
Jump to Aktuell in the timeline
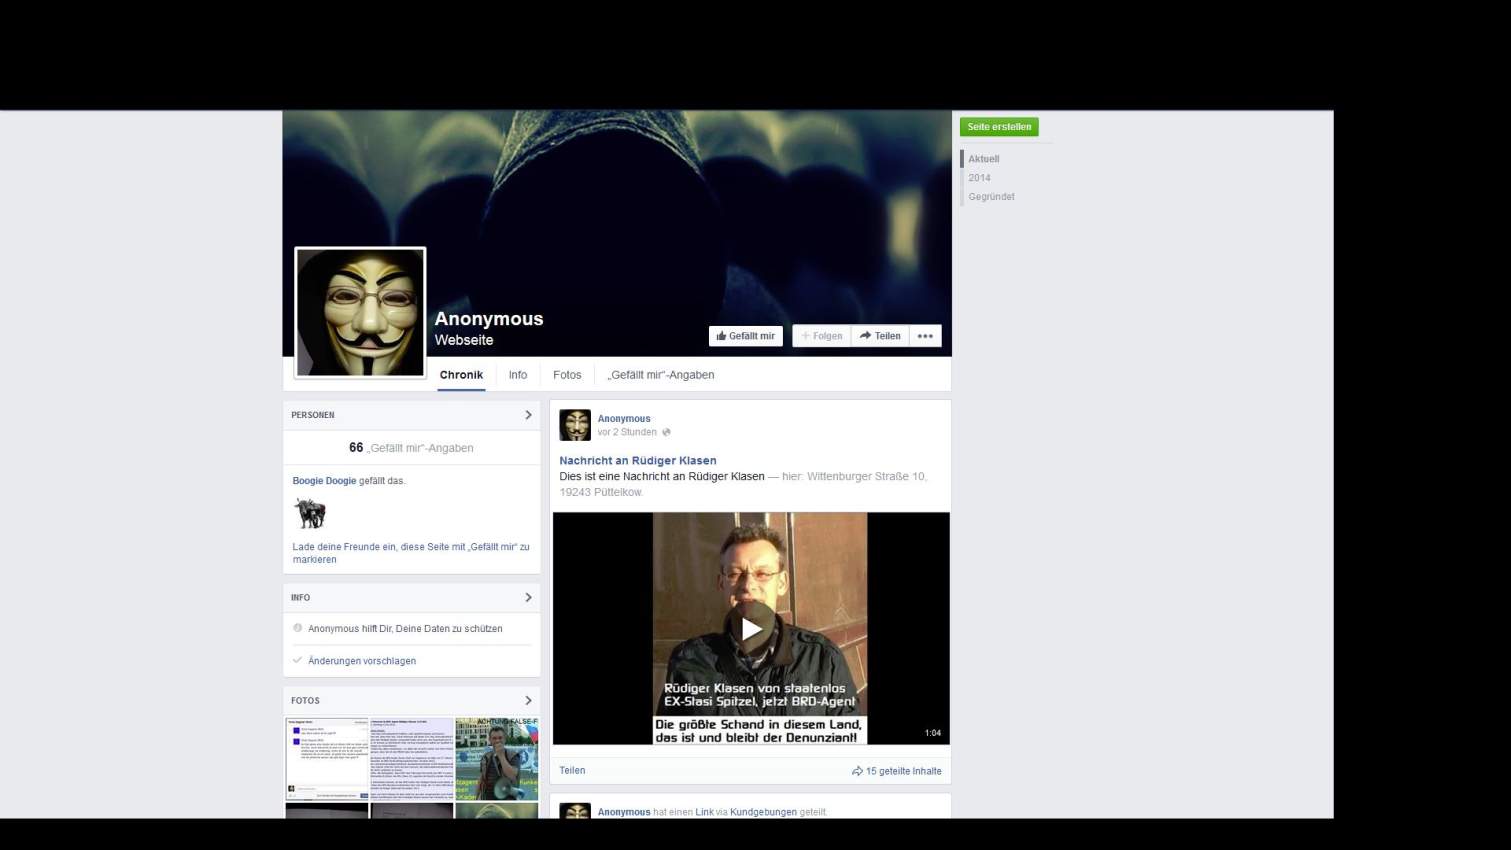(x=984, y=159)
